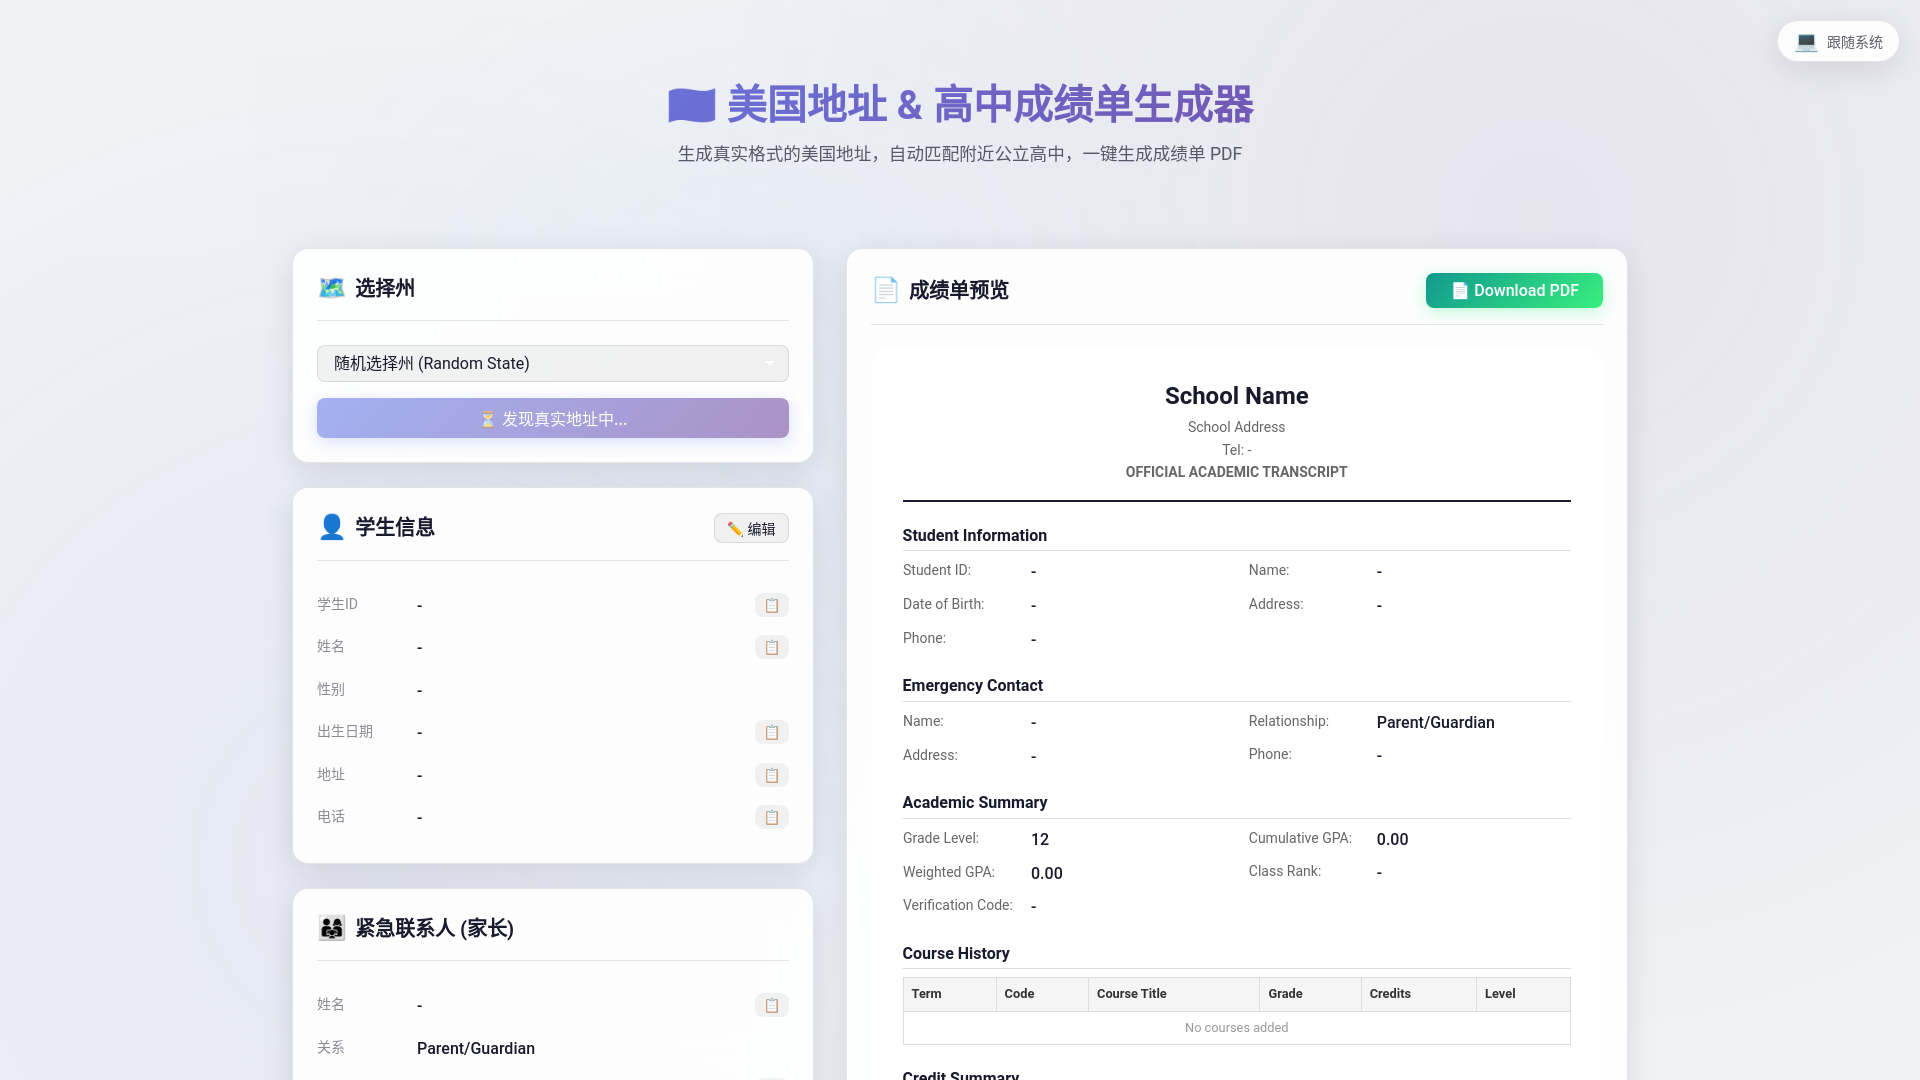Copy the student 地址 value
This screenshot has height=1080, width=1920.
pos(771,775)
